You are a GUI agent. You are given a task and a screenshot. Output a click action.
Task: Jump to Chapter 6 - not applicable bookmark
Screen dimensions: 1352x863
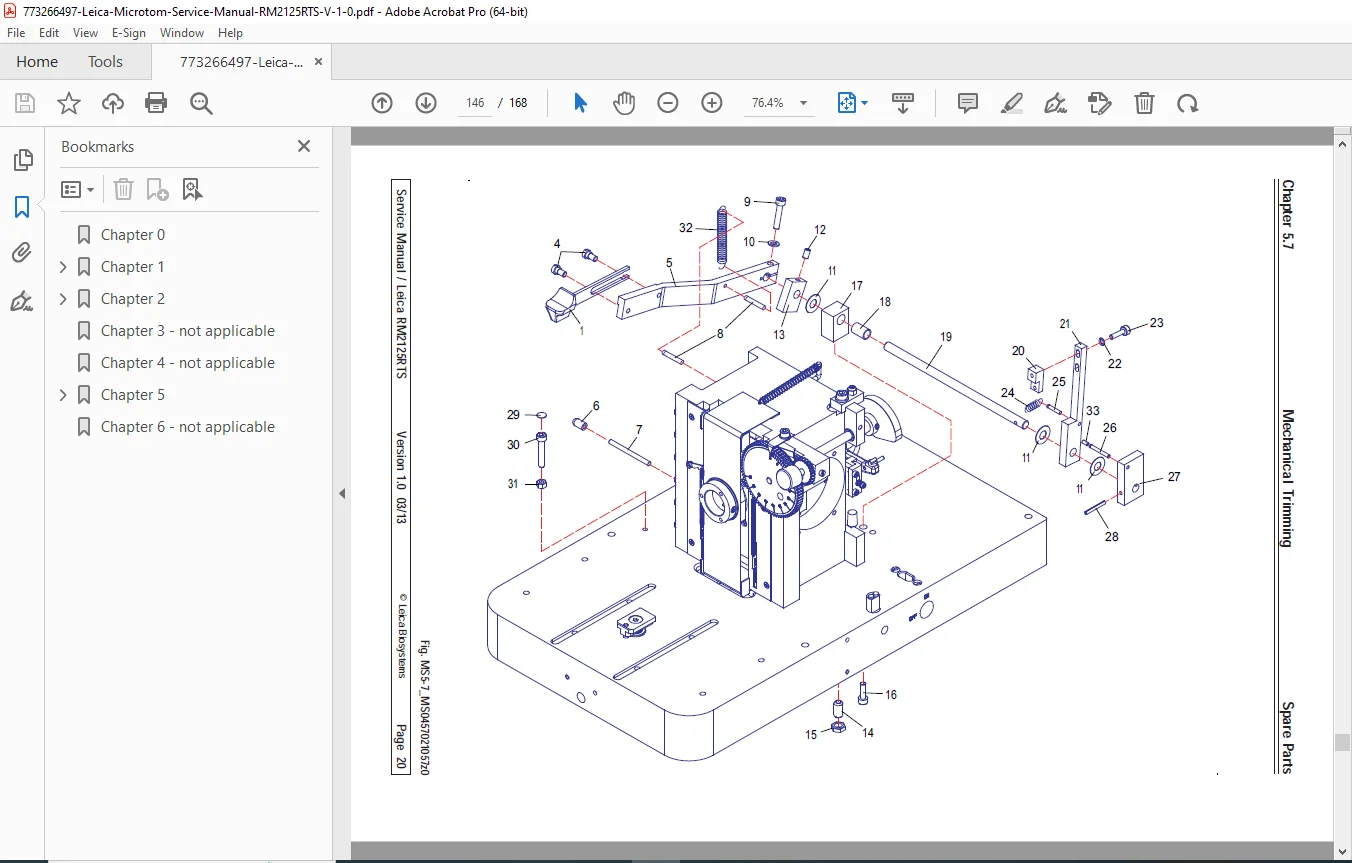pos(188,427)
